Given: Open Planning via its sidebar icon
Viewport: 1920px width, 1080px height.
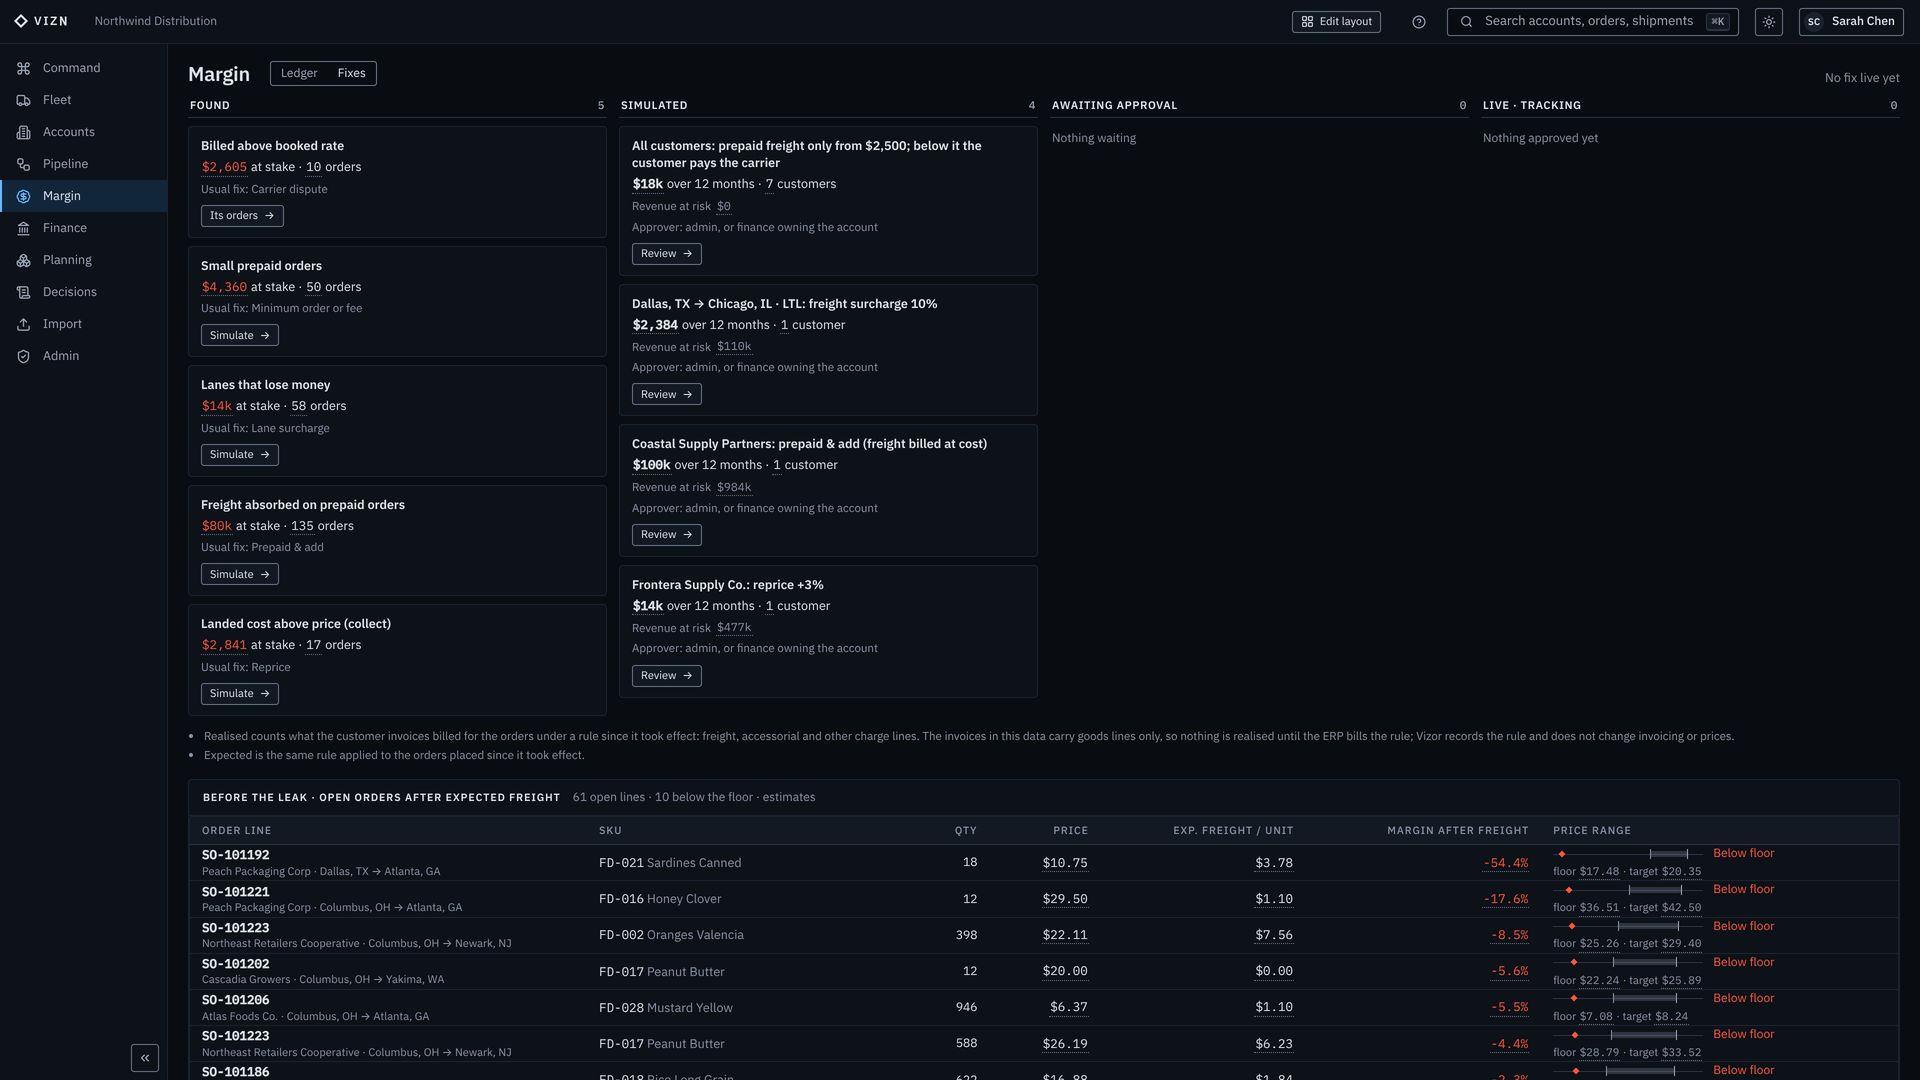Looking at the screenshot, I should point(23,260).
